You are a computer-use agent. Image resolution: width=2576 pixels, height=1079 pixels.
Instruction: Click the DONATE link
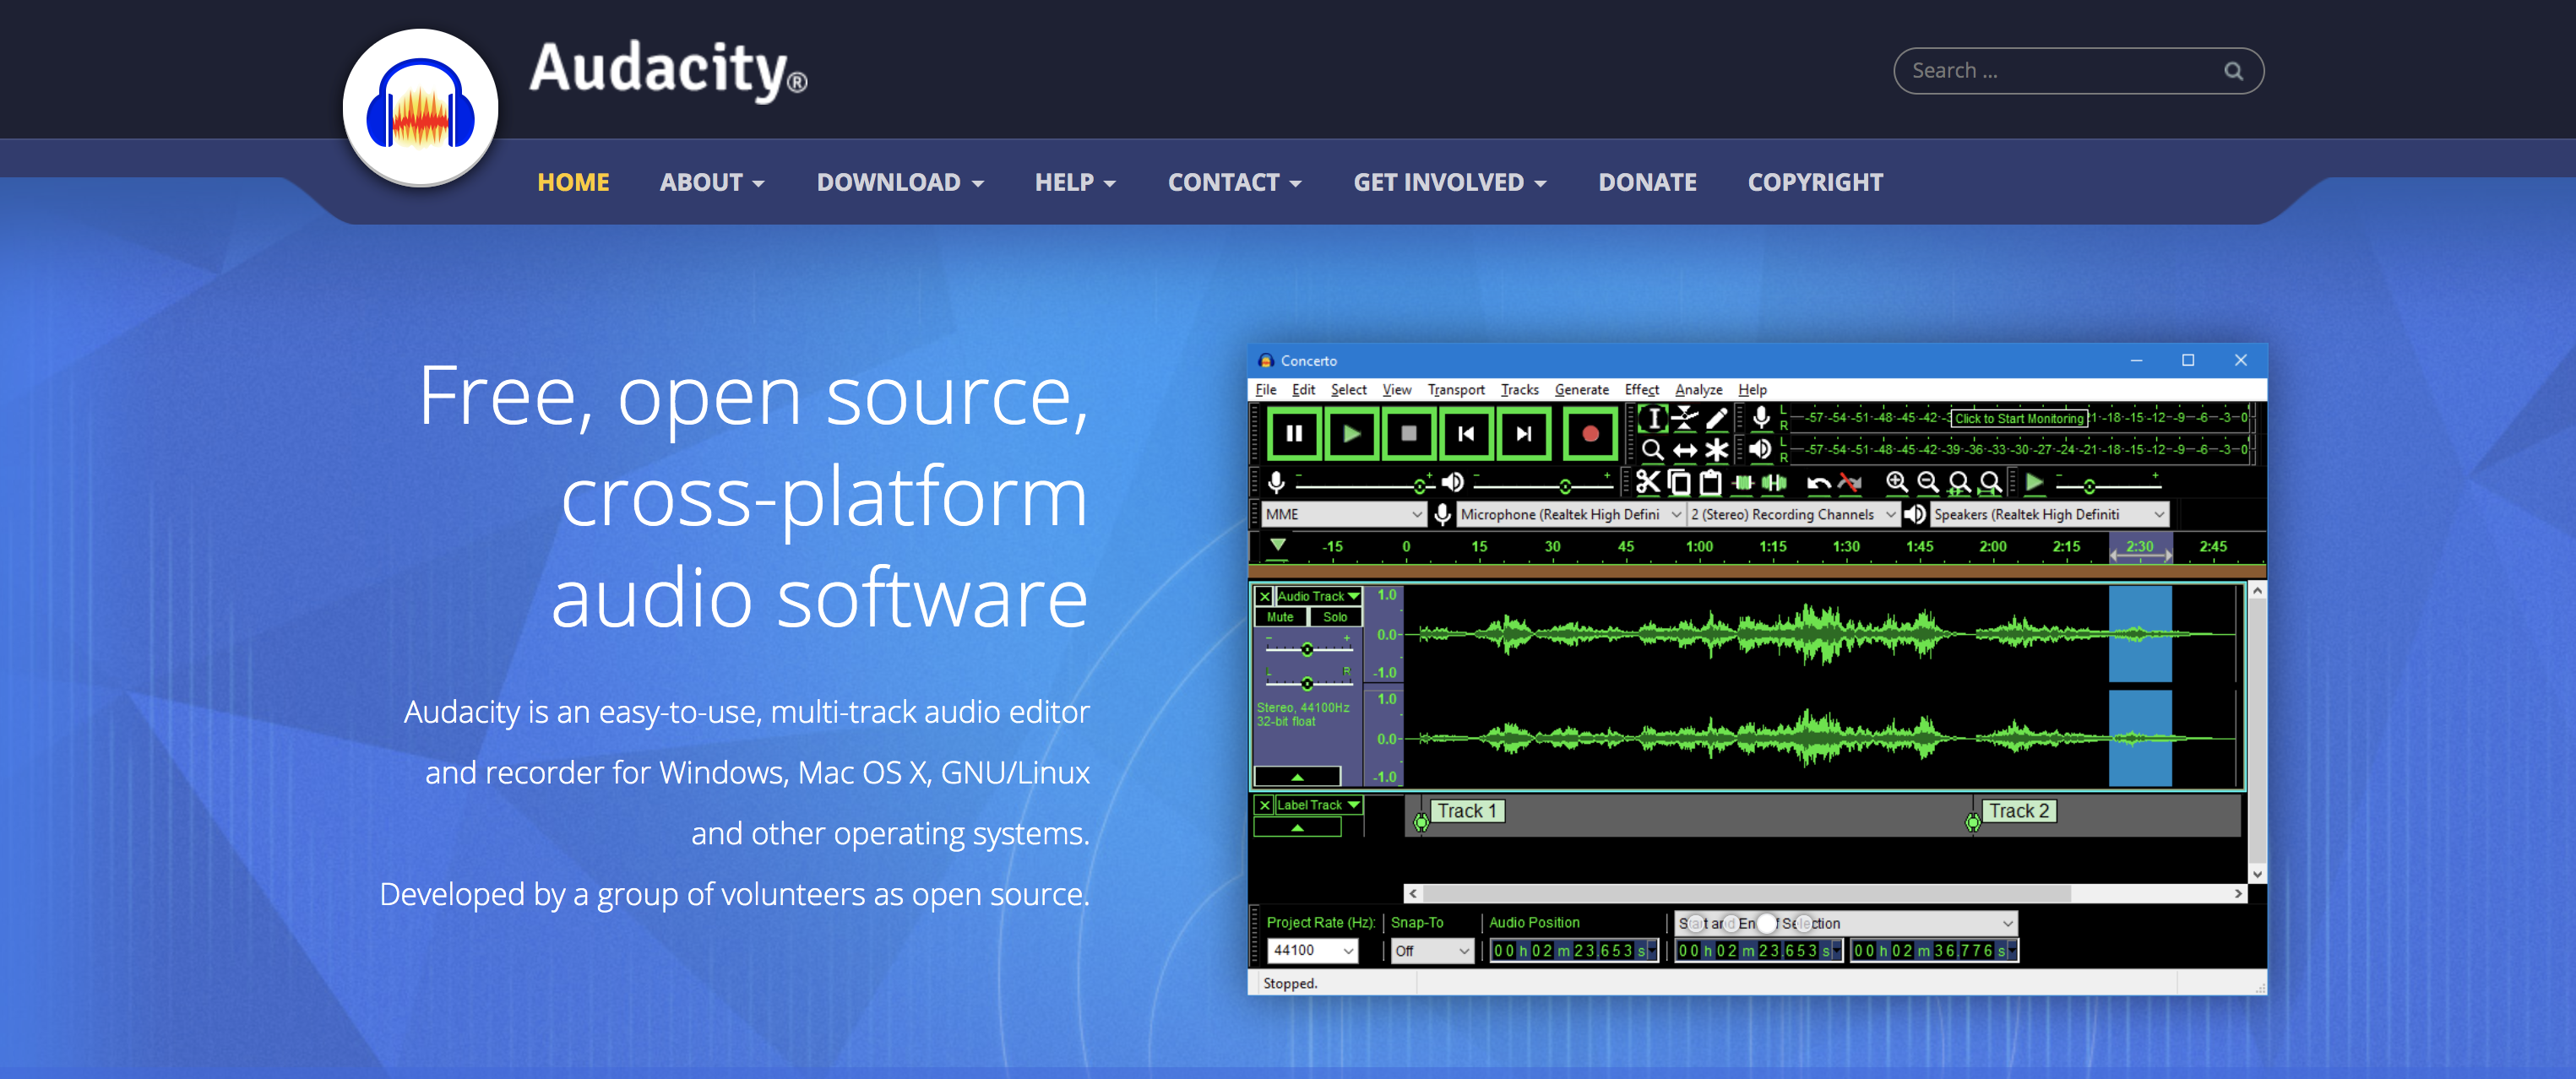(1647, 182)
